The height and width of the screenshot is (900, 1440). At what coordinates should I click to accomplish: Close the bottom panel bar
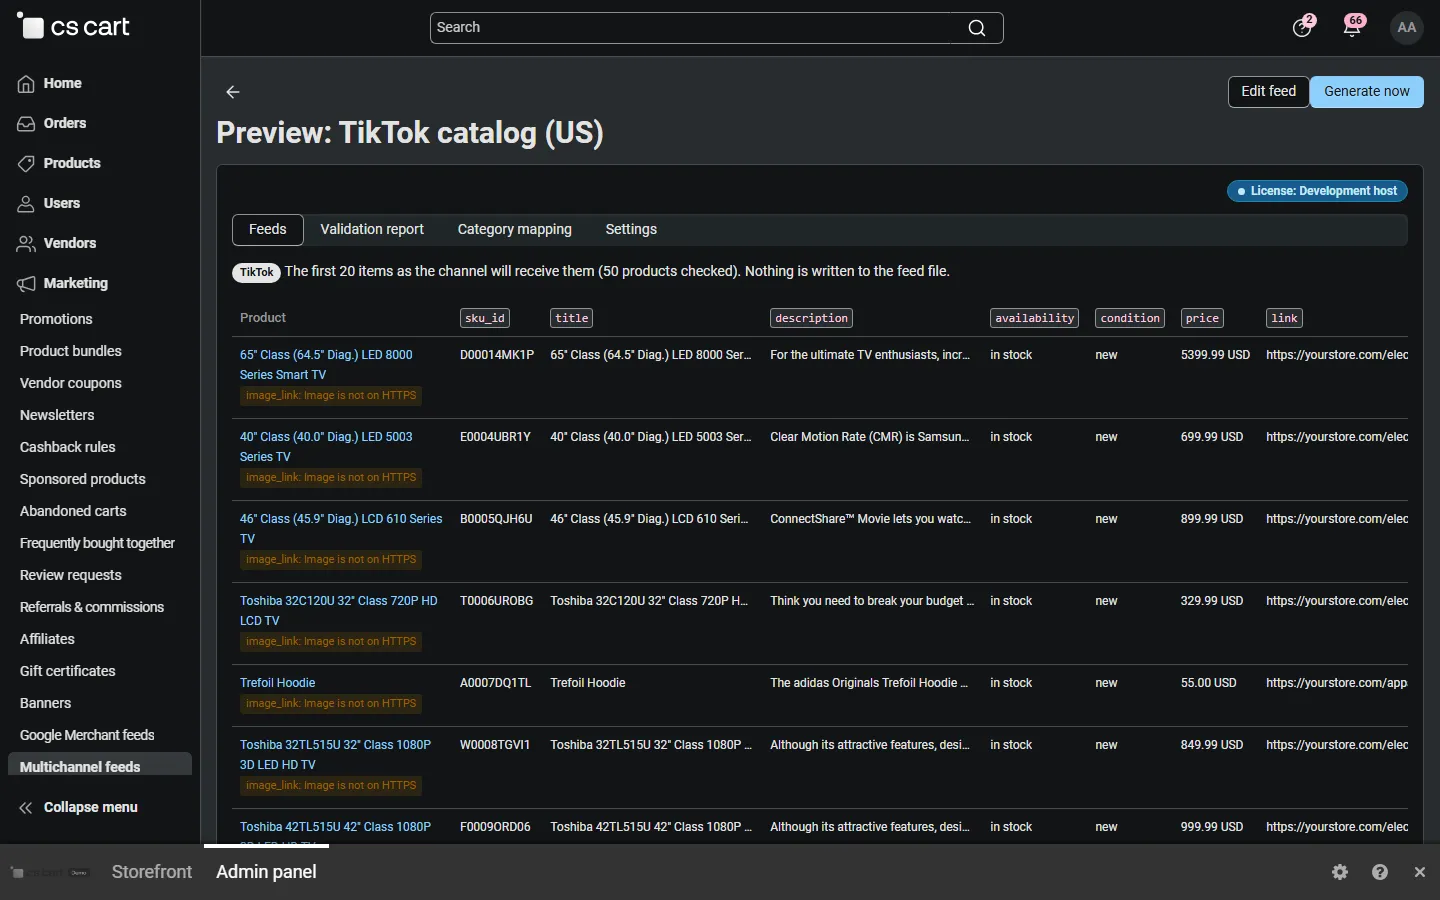tap(1420, 872)
